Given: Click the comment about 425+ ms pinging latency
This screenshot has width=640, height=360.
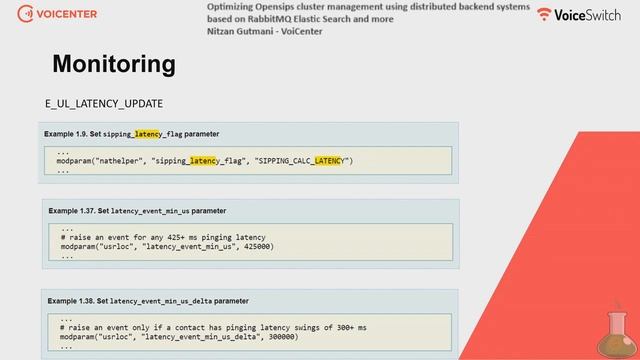Looking at the screenshot, I should (163, 237).
